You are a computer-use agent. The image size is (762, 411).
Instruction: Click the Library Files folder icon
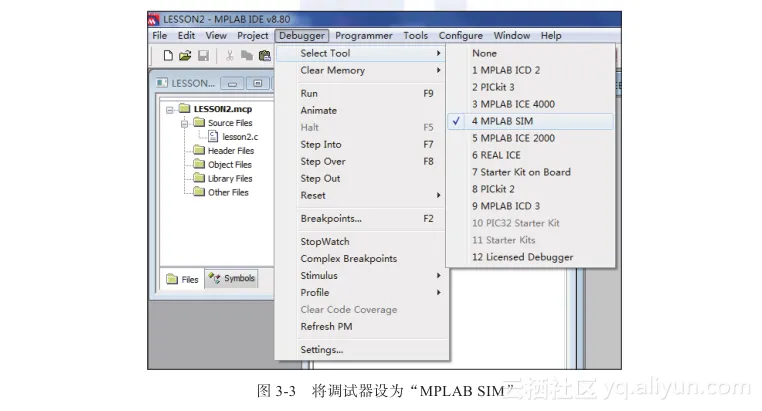(x=199, y=178)
